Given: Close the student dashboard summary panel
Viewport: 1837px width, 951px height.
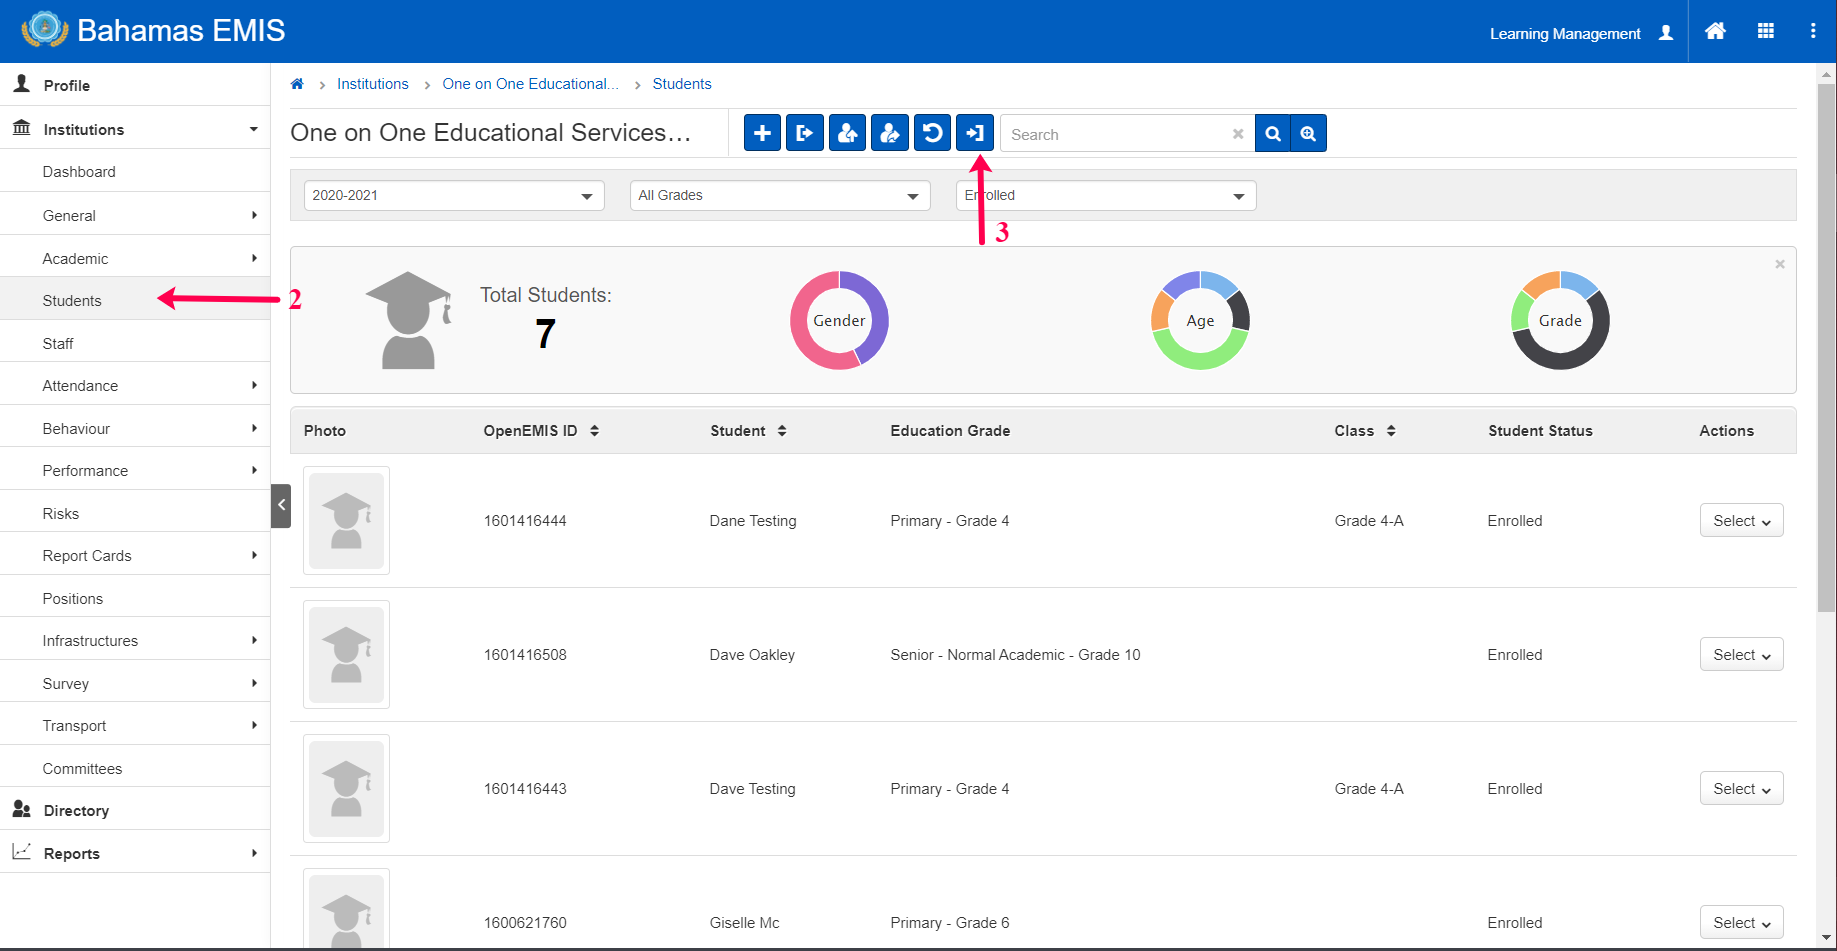Looking at the screenshot, I should click(x=1779, y=264).
